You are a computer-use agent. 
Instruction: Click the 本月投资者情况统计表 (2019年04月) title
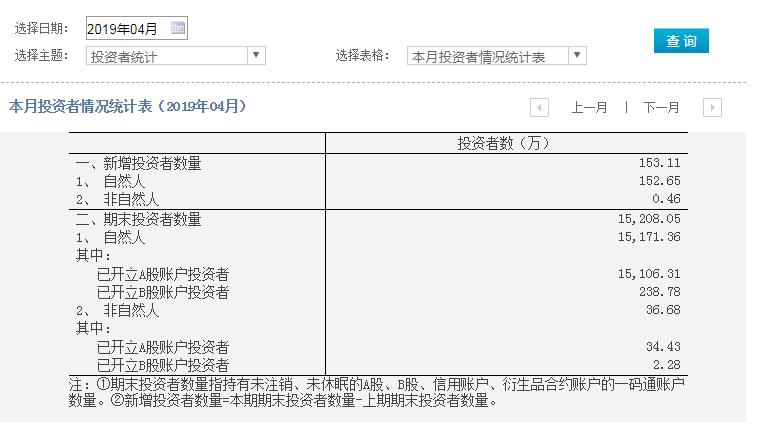click(x=127, y=106)
